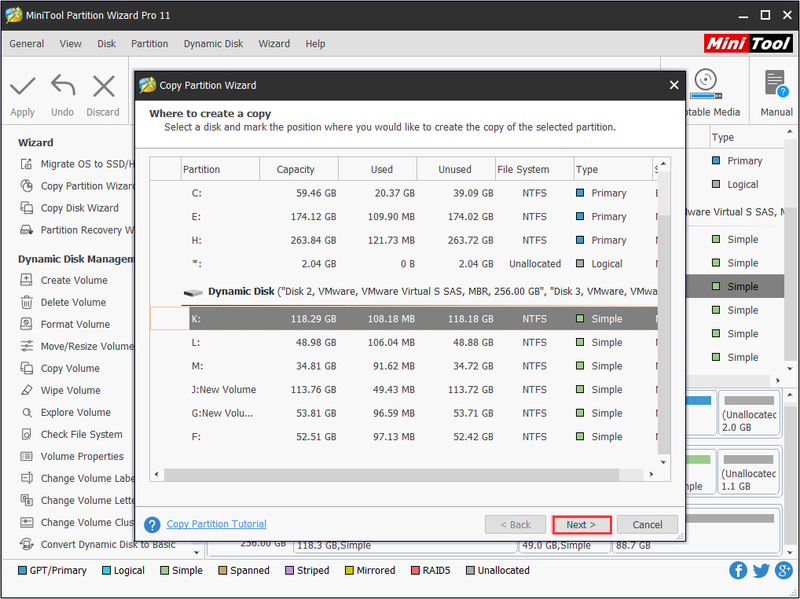Click the Bootable Media disc icon
800x599 pixels.
pyautogui.click(x=706, y=84)
